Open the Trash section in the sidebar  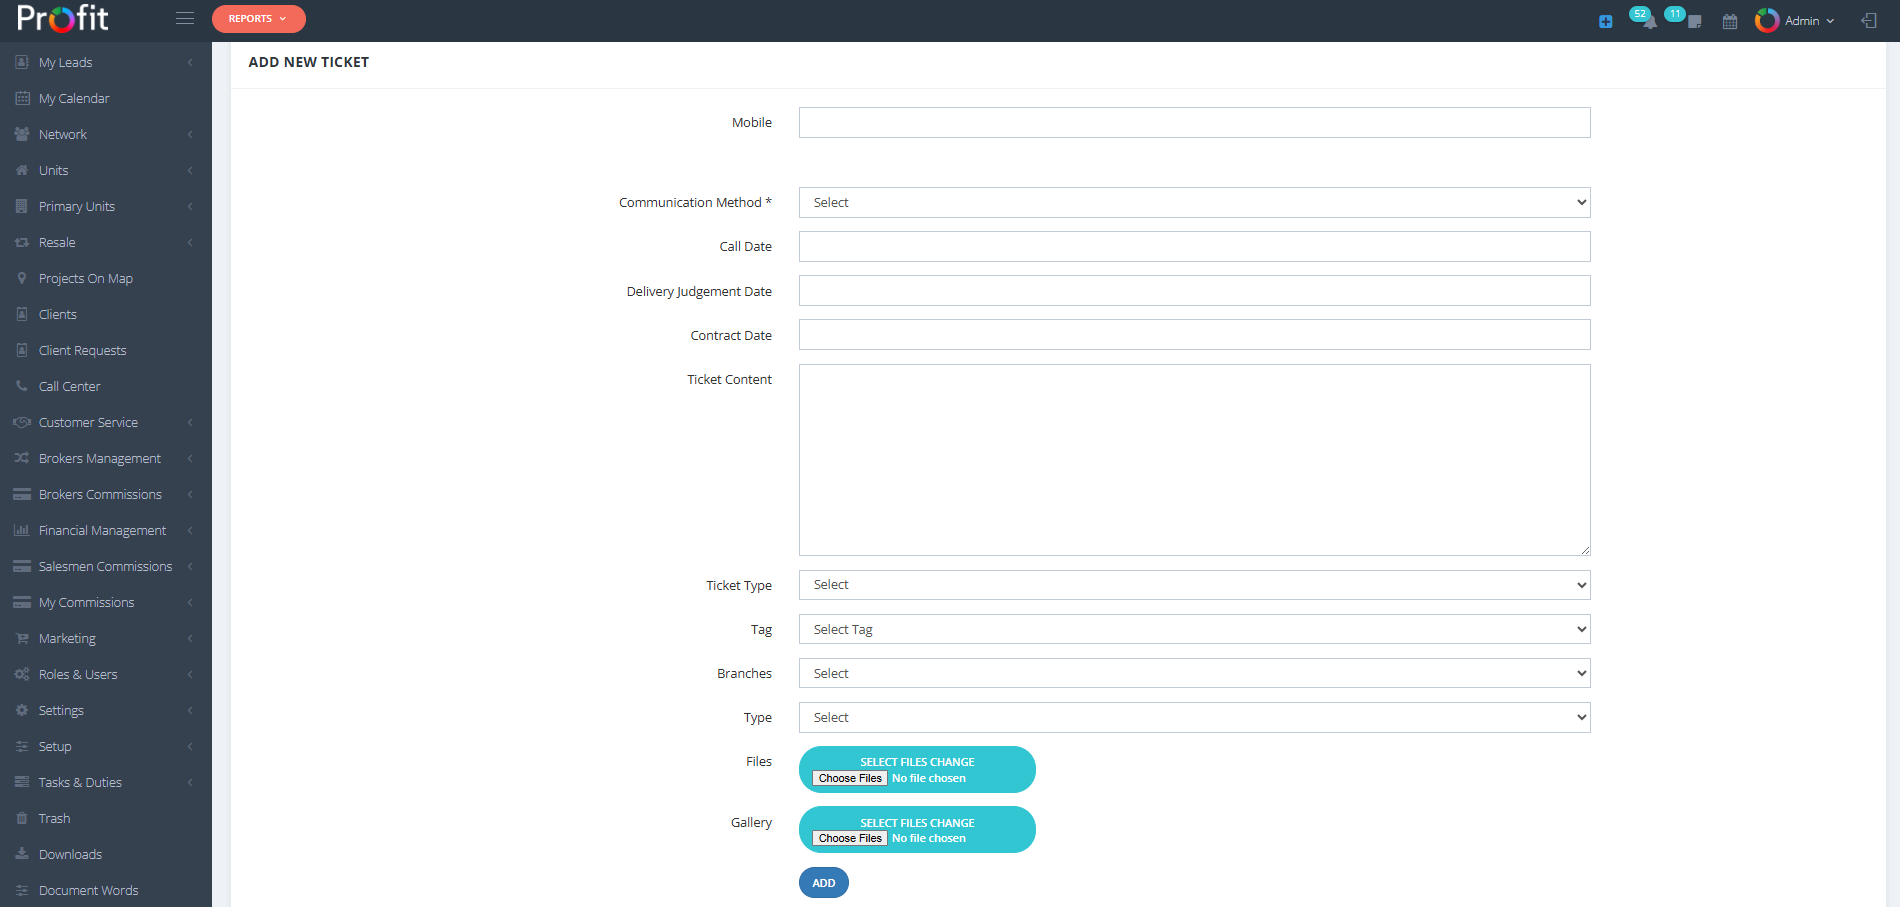(53, 818)
